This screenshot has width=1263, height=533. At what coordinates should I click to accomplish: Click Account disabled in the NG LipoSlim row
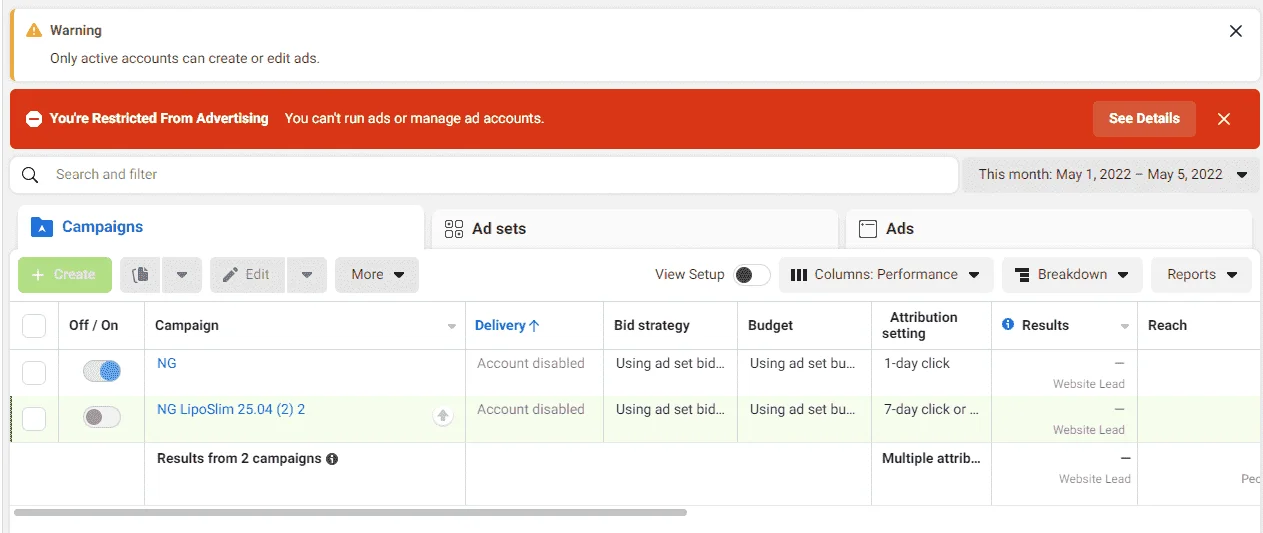(x=531, y=410)
